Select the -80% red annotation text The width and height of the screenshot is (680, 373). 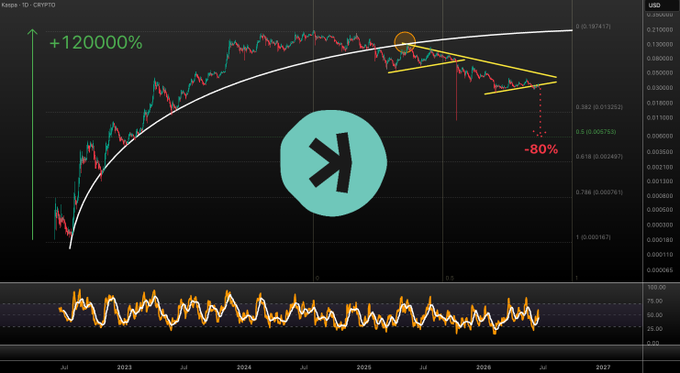[x=541, y=150]
